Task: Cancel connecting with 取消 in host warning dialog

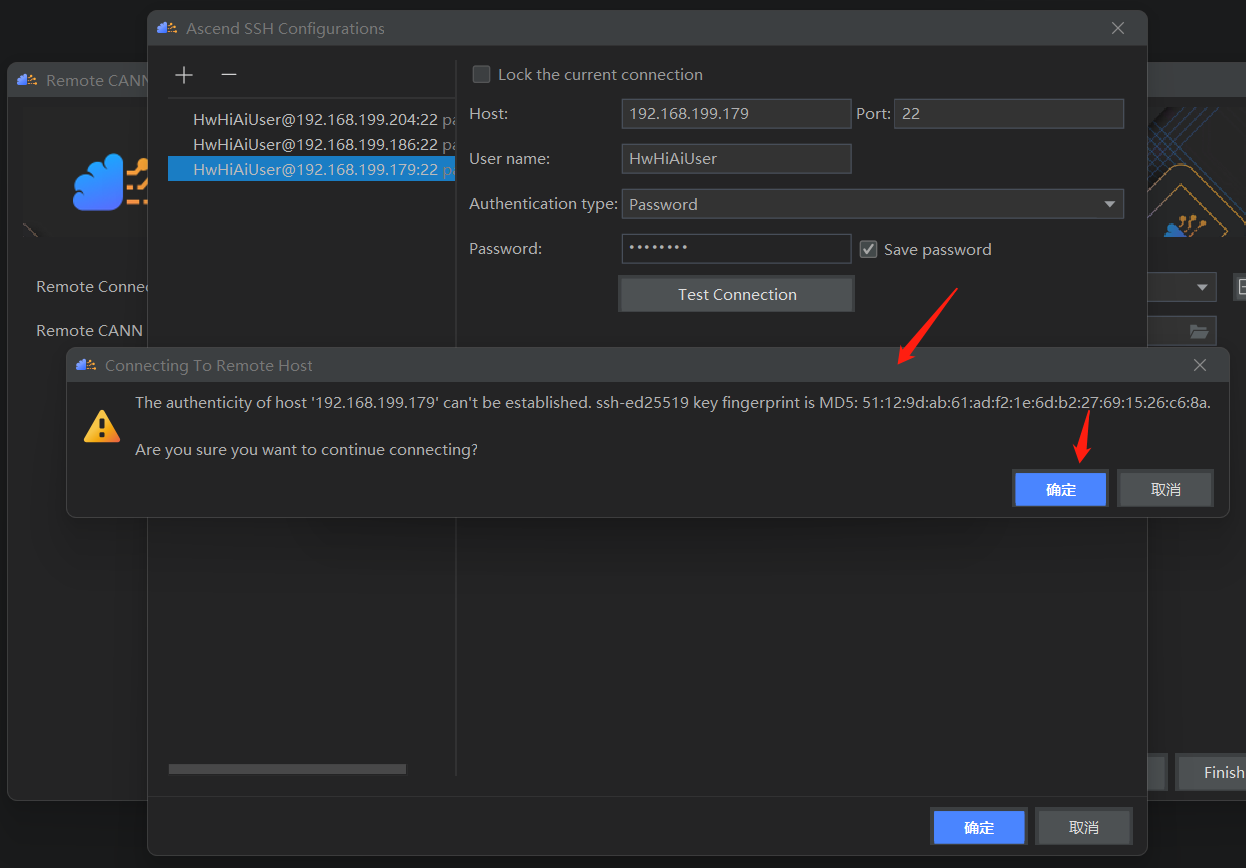Action: click(1165, 489)
